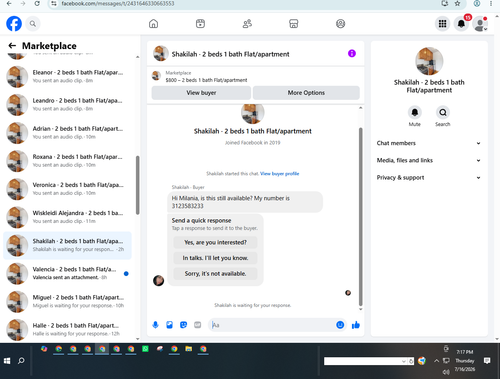The image size is (500, 379).
Task: Open Eleanor conversation in chat list
Action: [x=67, y=76]
